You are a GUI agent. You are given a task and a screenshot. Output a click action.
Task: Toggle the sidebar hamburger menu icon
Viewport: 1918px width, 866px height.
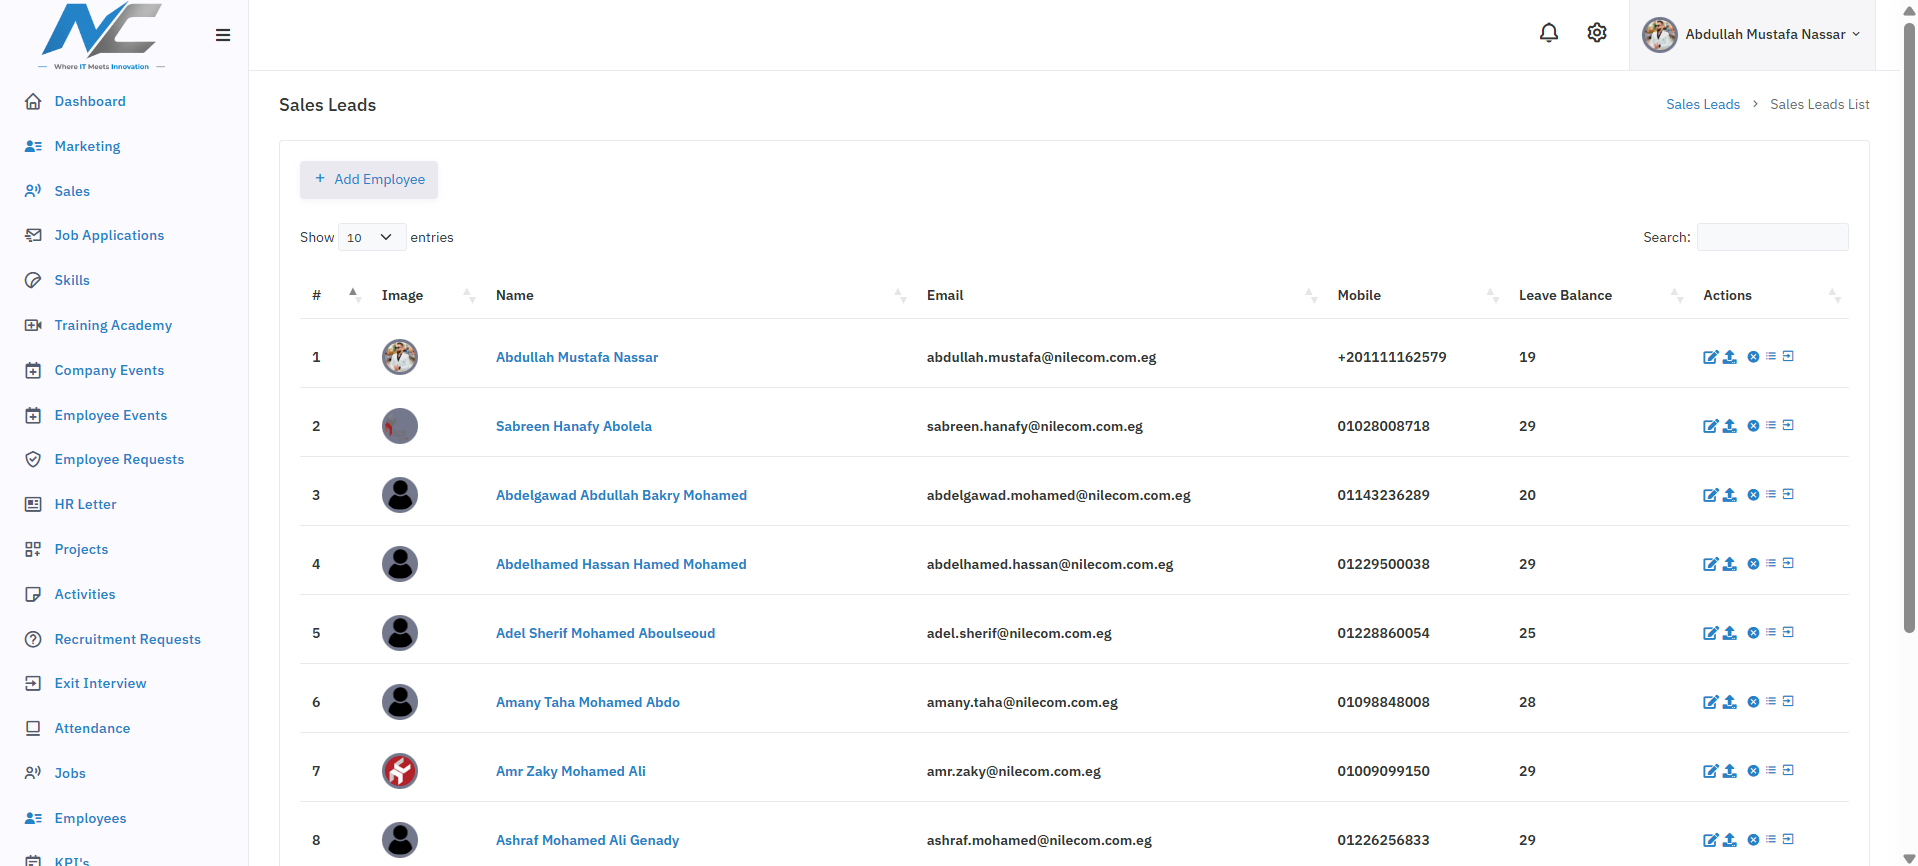pos(223,35)
